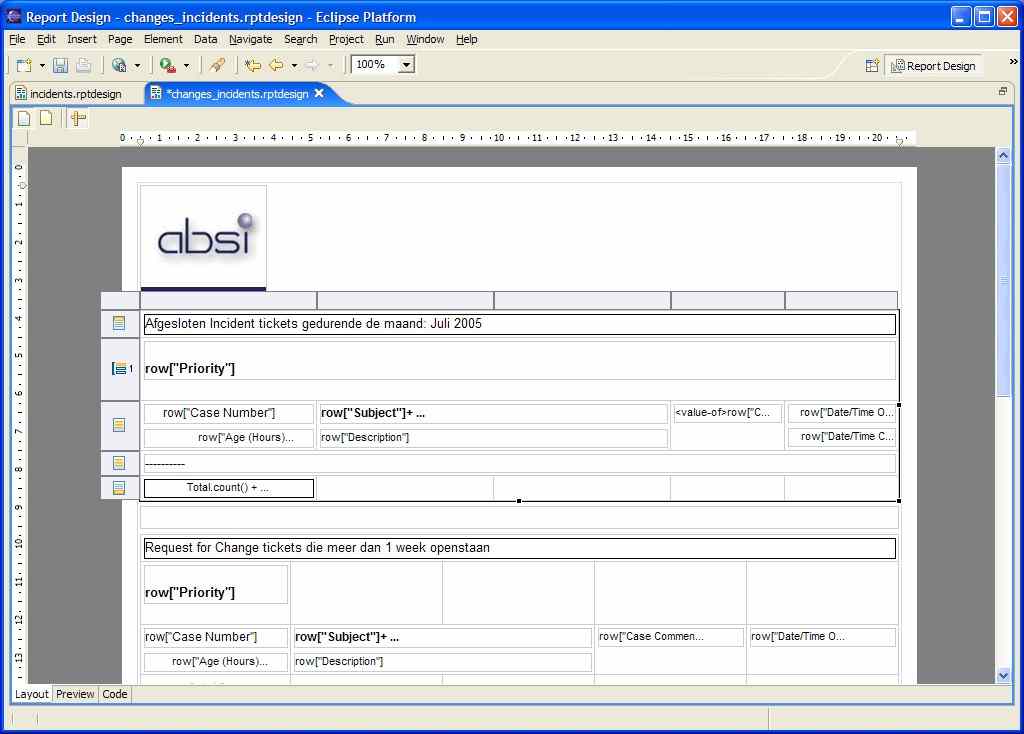Select the table footer row icon
The height and width of the screenshot is (734, 1024).
[x=119, y=488]
